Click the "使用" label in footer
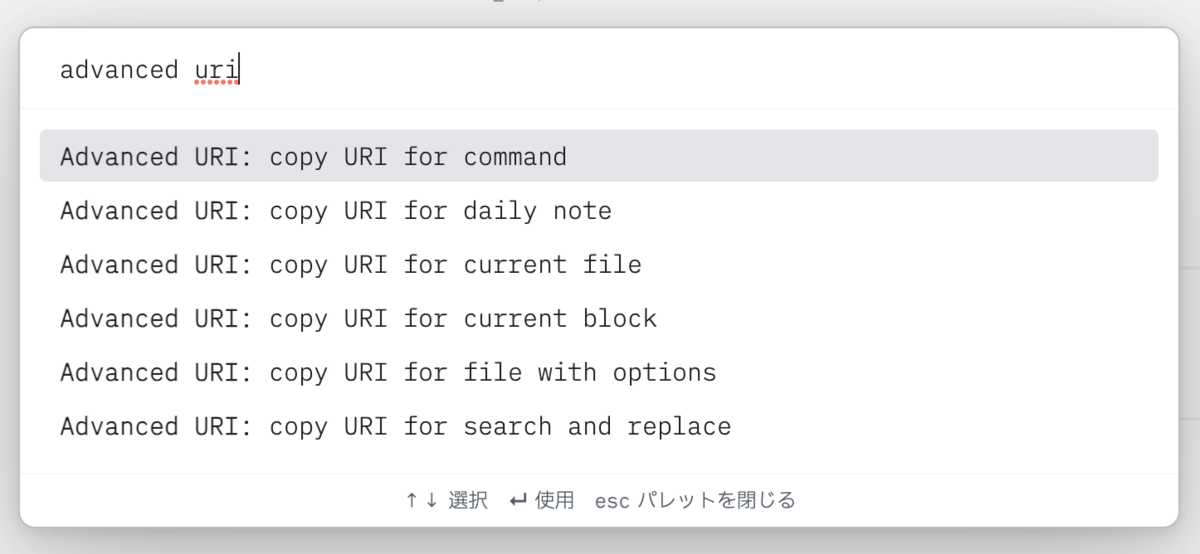The height and width of the screenshot is (554, 1200). pyautogui.click(x=555, y=500)
